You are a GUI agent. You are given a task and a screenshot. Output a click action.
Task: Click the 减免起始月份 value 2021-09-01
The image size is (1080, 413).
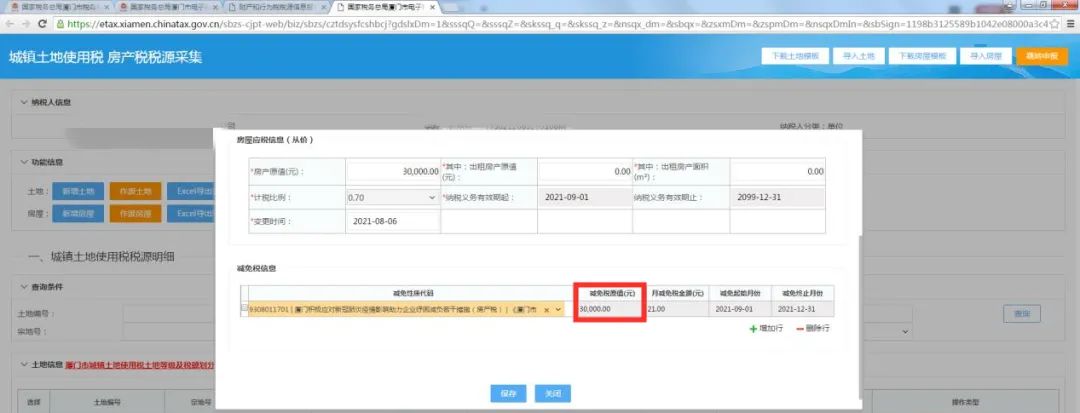[x=734, y=310]
